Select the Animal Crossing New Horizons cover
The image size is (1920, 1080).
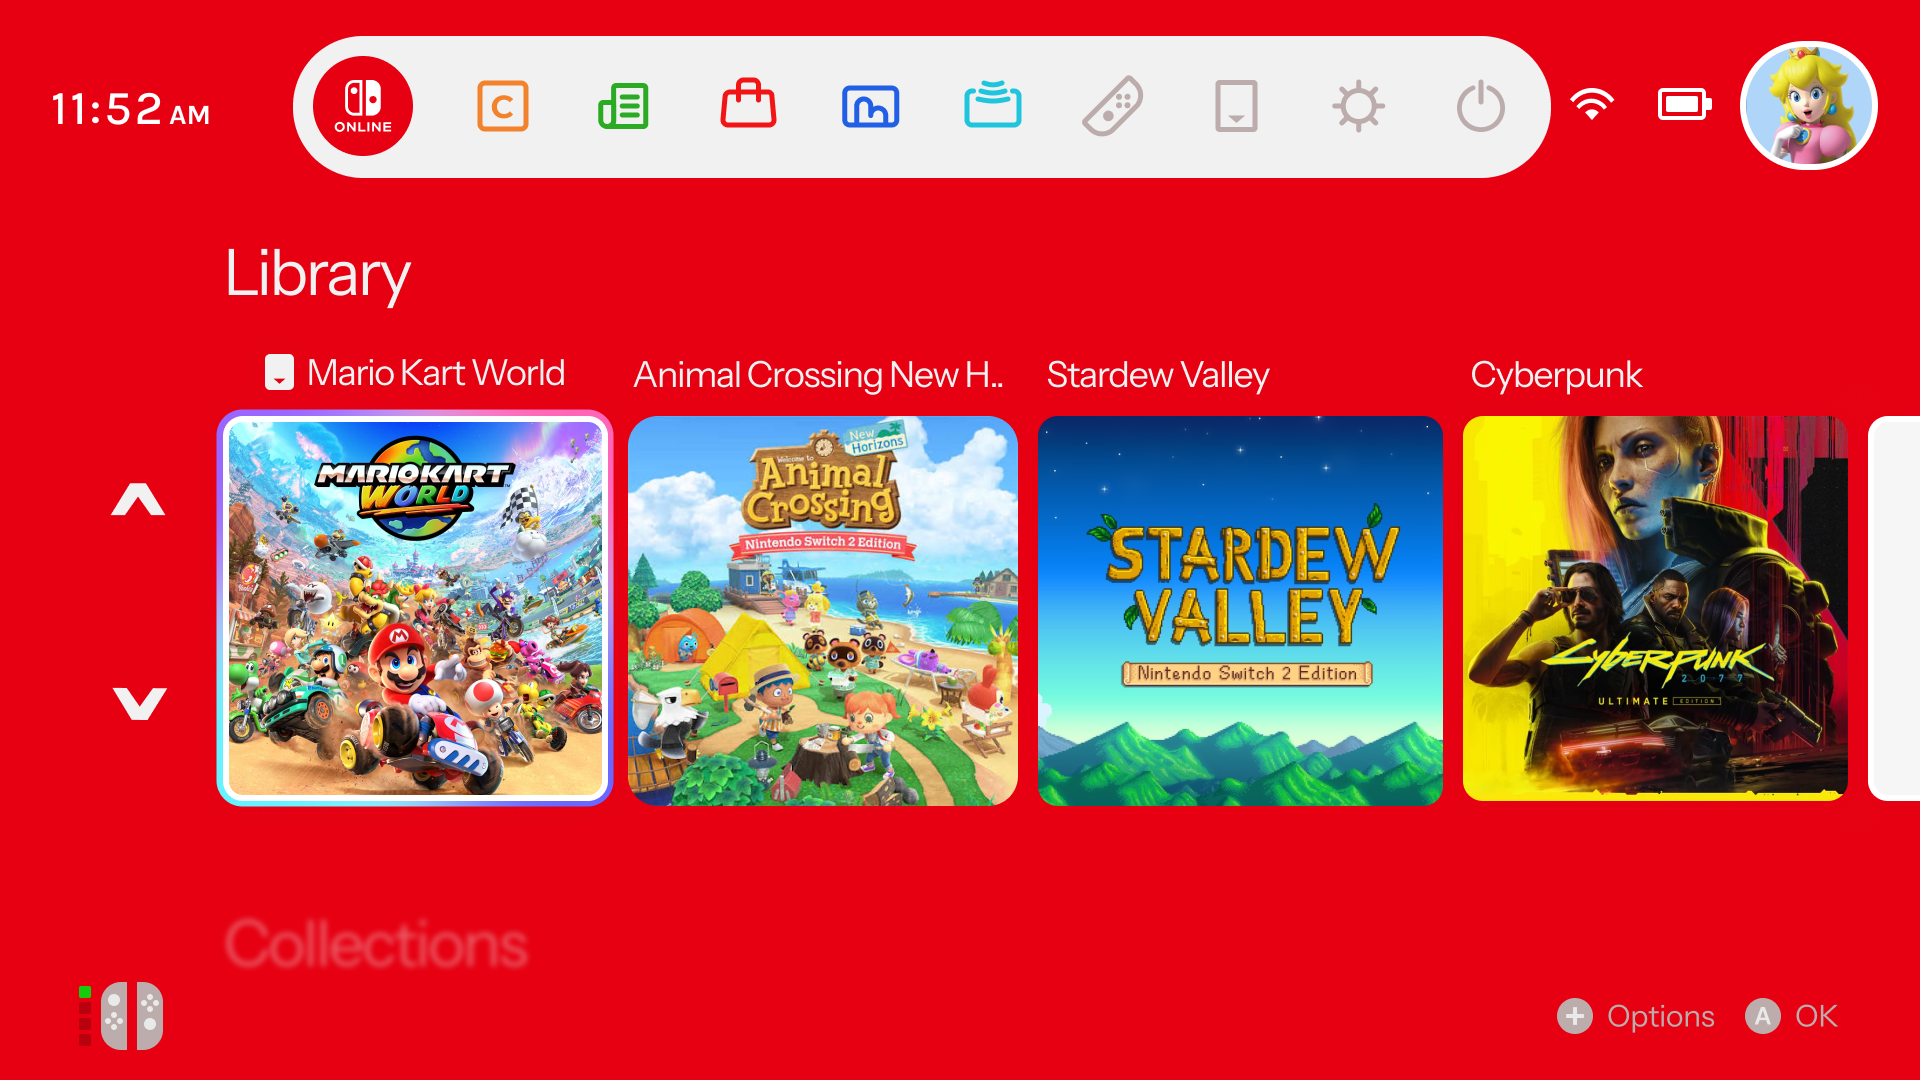(823, 611)
